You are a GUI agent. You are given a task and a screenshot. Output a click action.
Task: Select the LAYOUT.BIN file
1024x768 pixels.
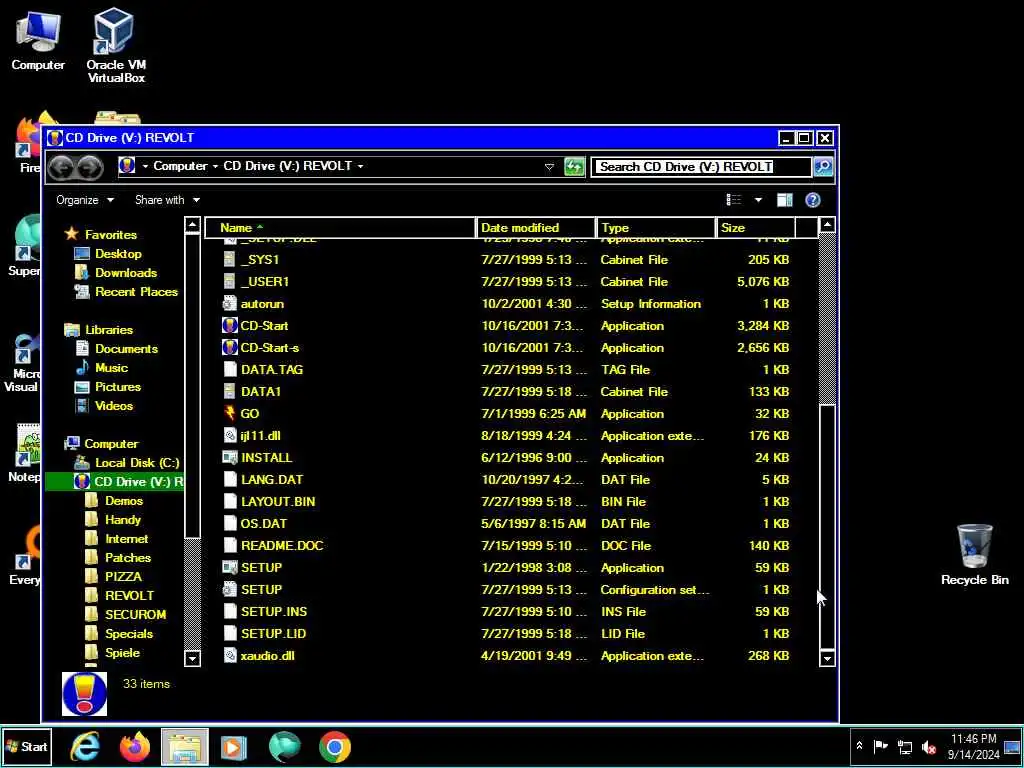pyautogui.click(x=278, y=502)
